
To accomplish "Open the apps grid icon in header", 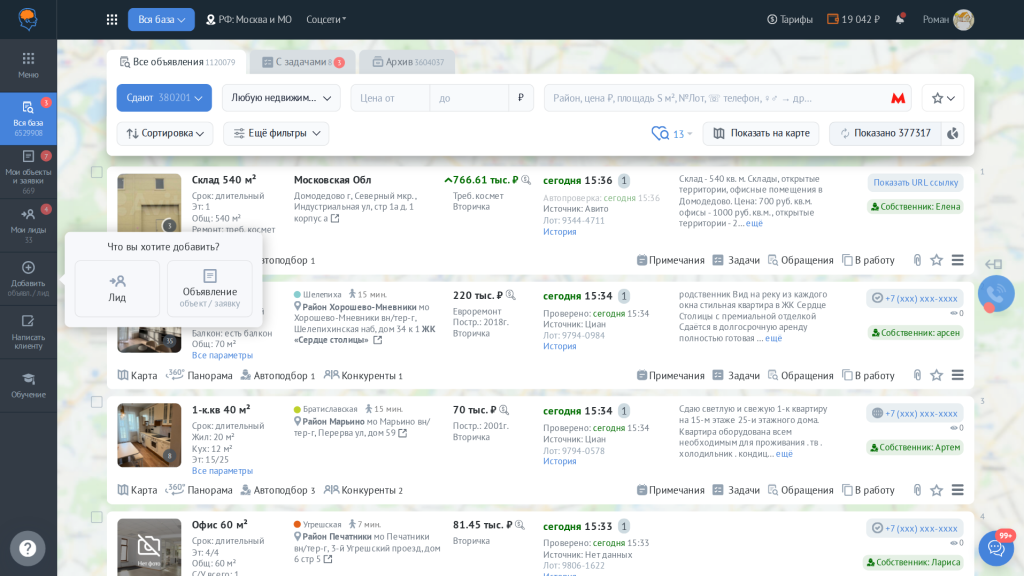I will 112,19.
